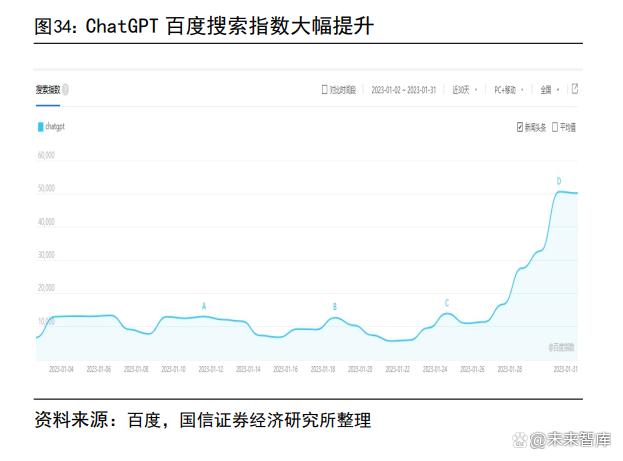Open the 全国 region dropdown

(549, 90)
